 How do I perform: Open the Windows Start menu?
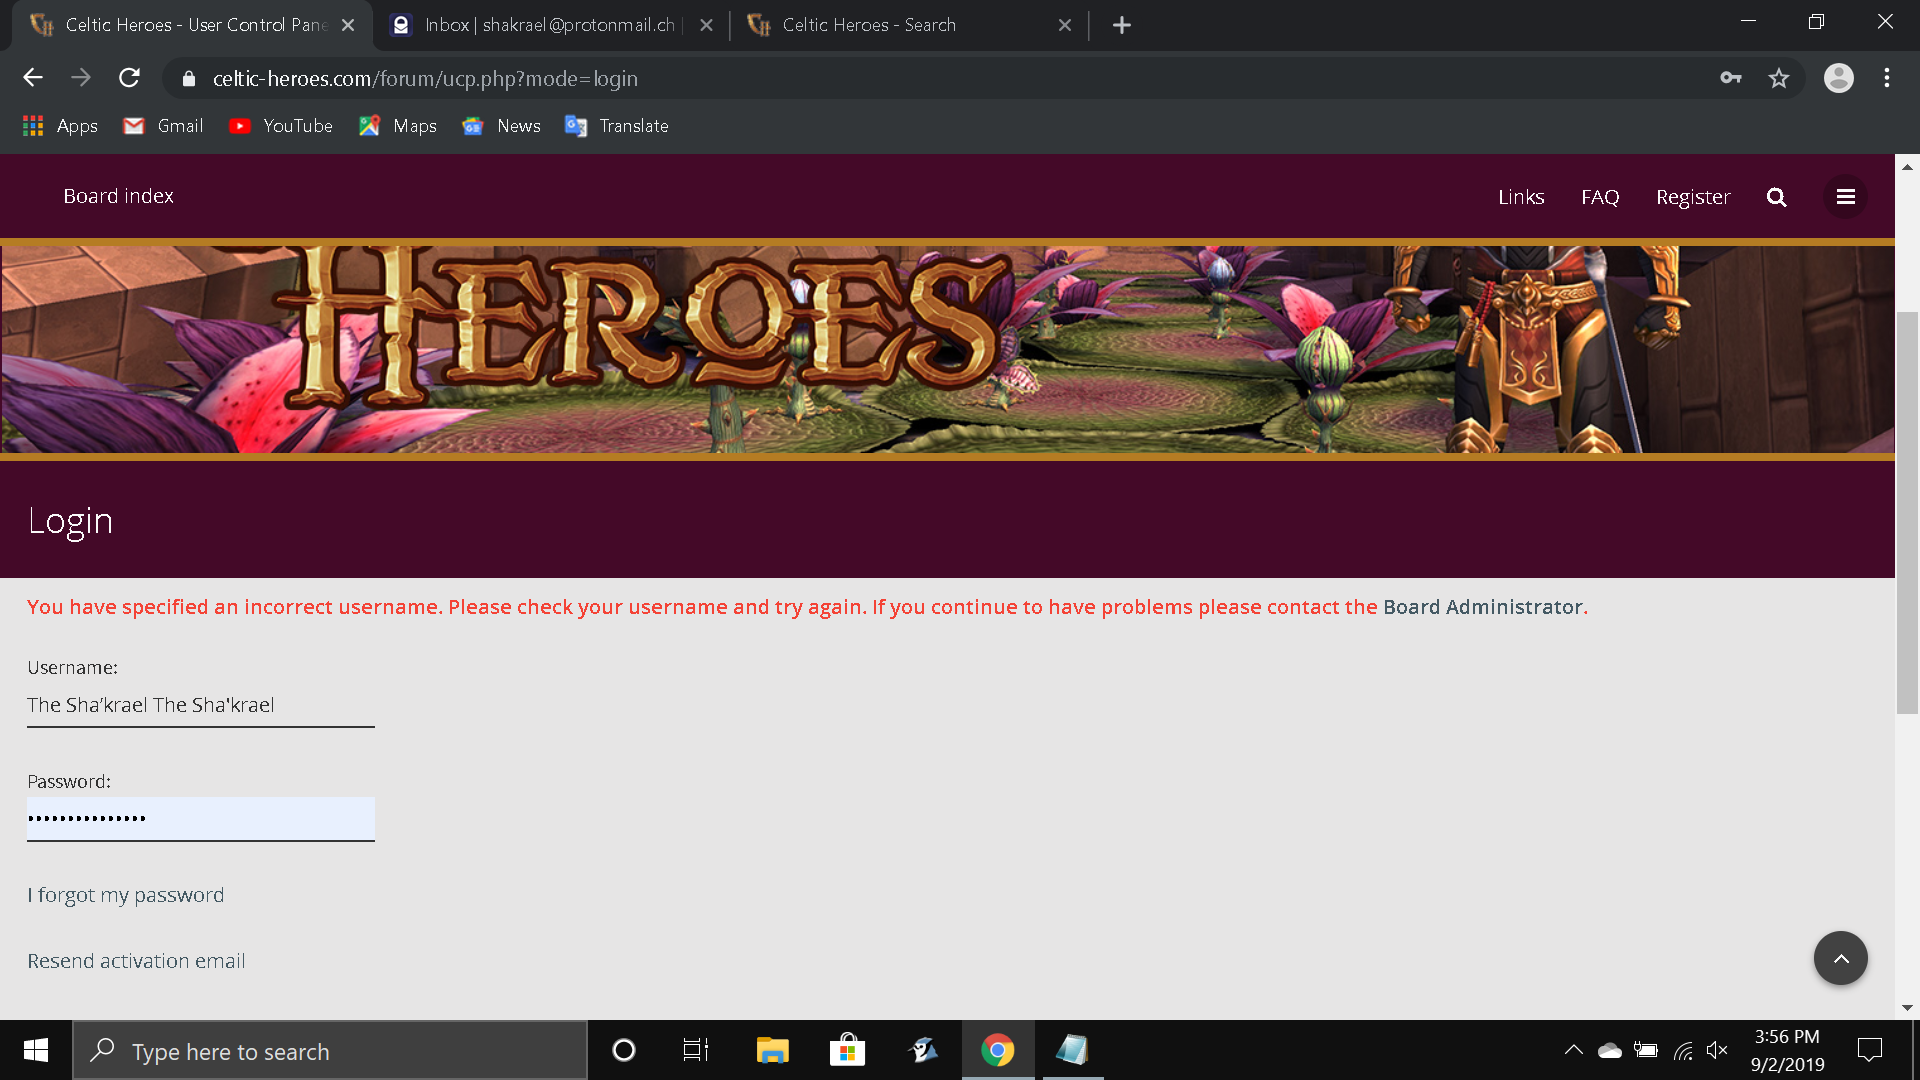pos(36,1050)
